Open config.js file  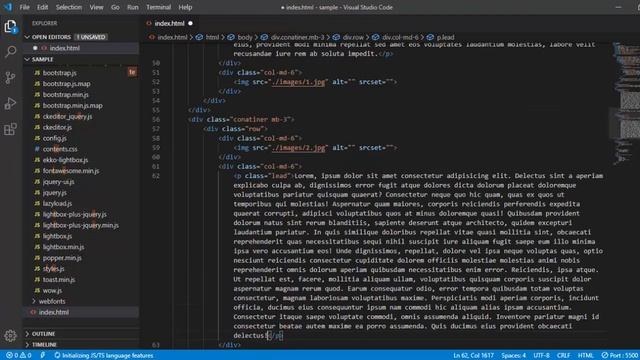54,138
